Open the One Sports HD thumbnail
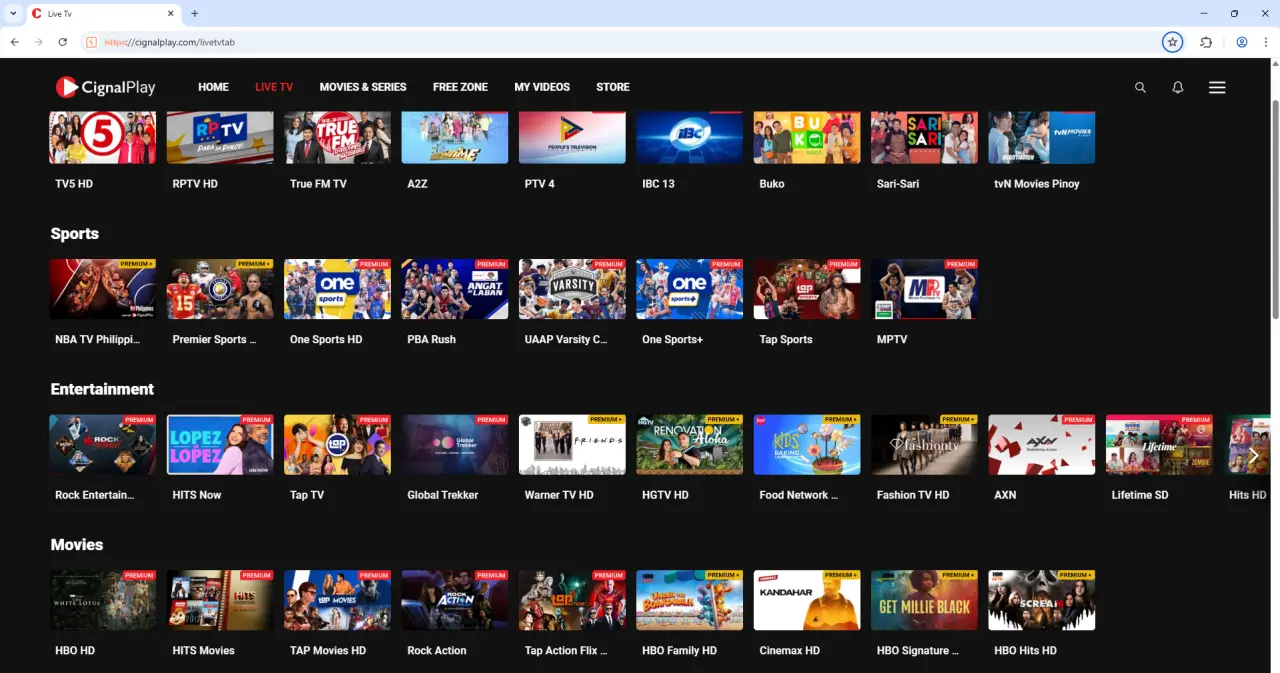 pos(337,289)
